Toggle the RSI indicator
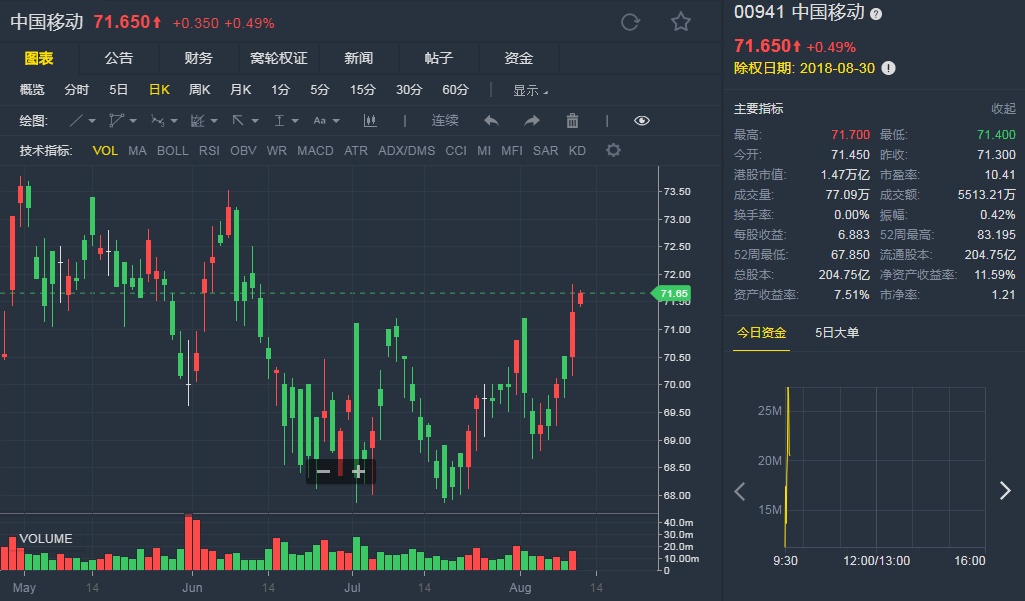1025x601 pixels. [x=209, y=150]
